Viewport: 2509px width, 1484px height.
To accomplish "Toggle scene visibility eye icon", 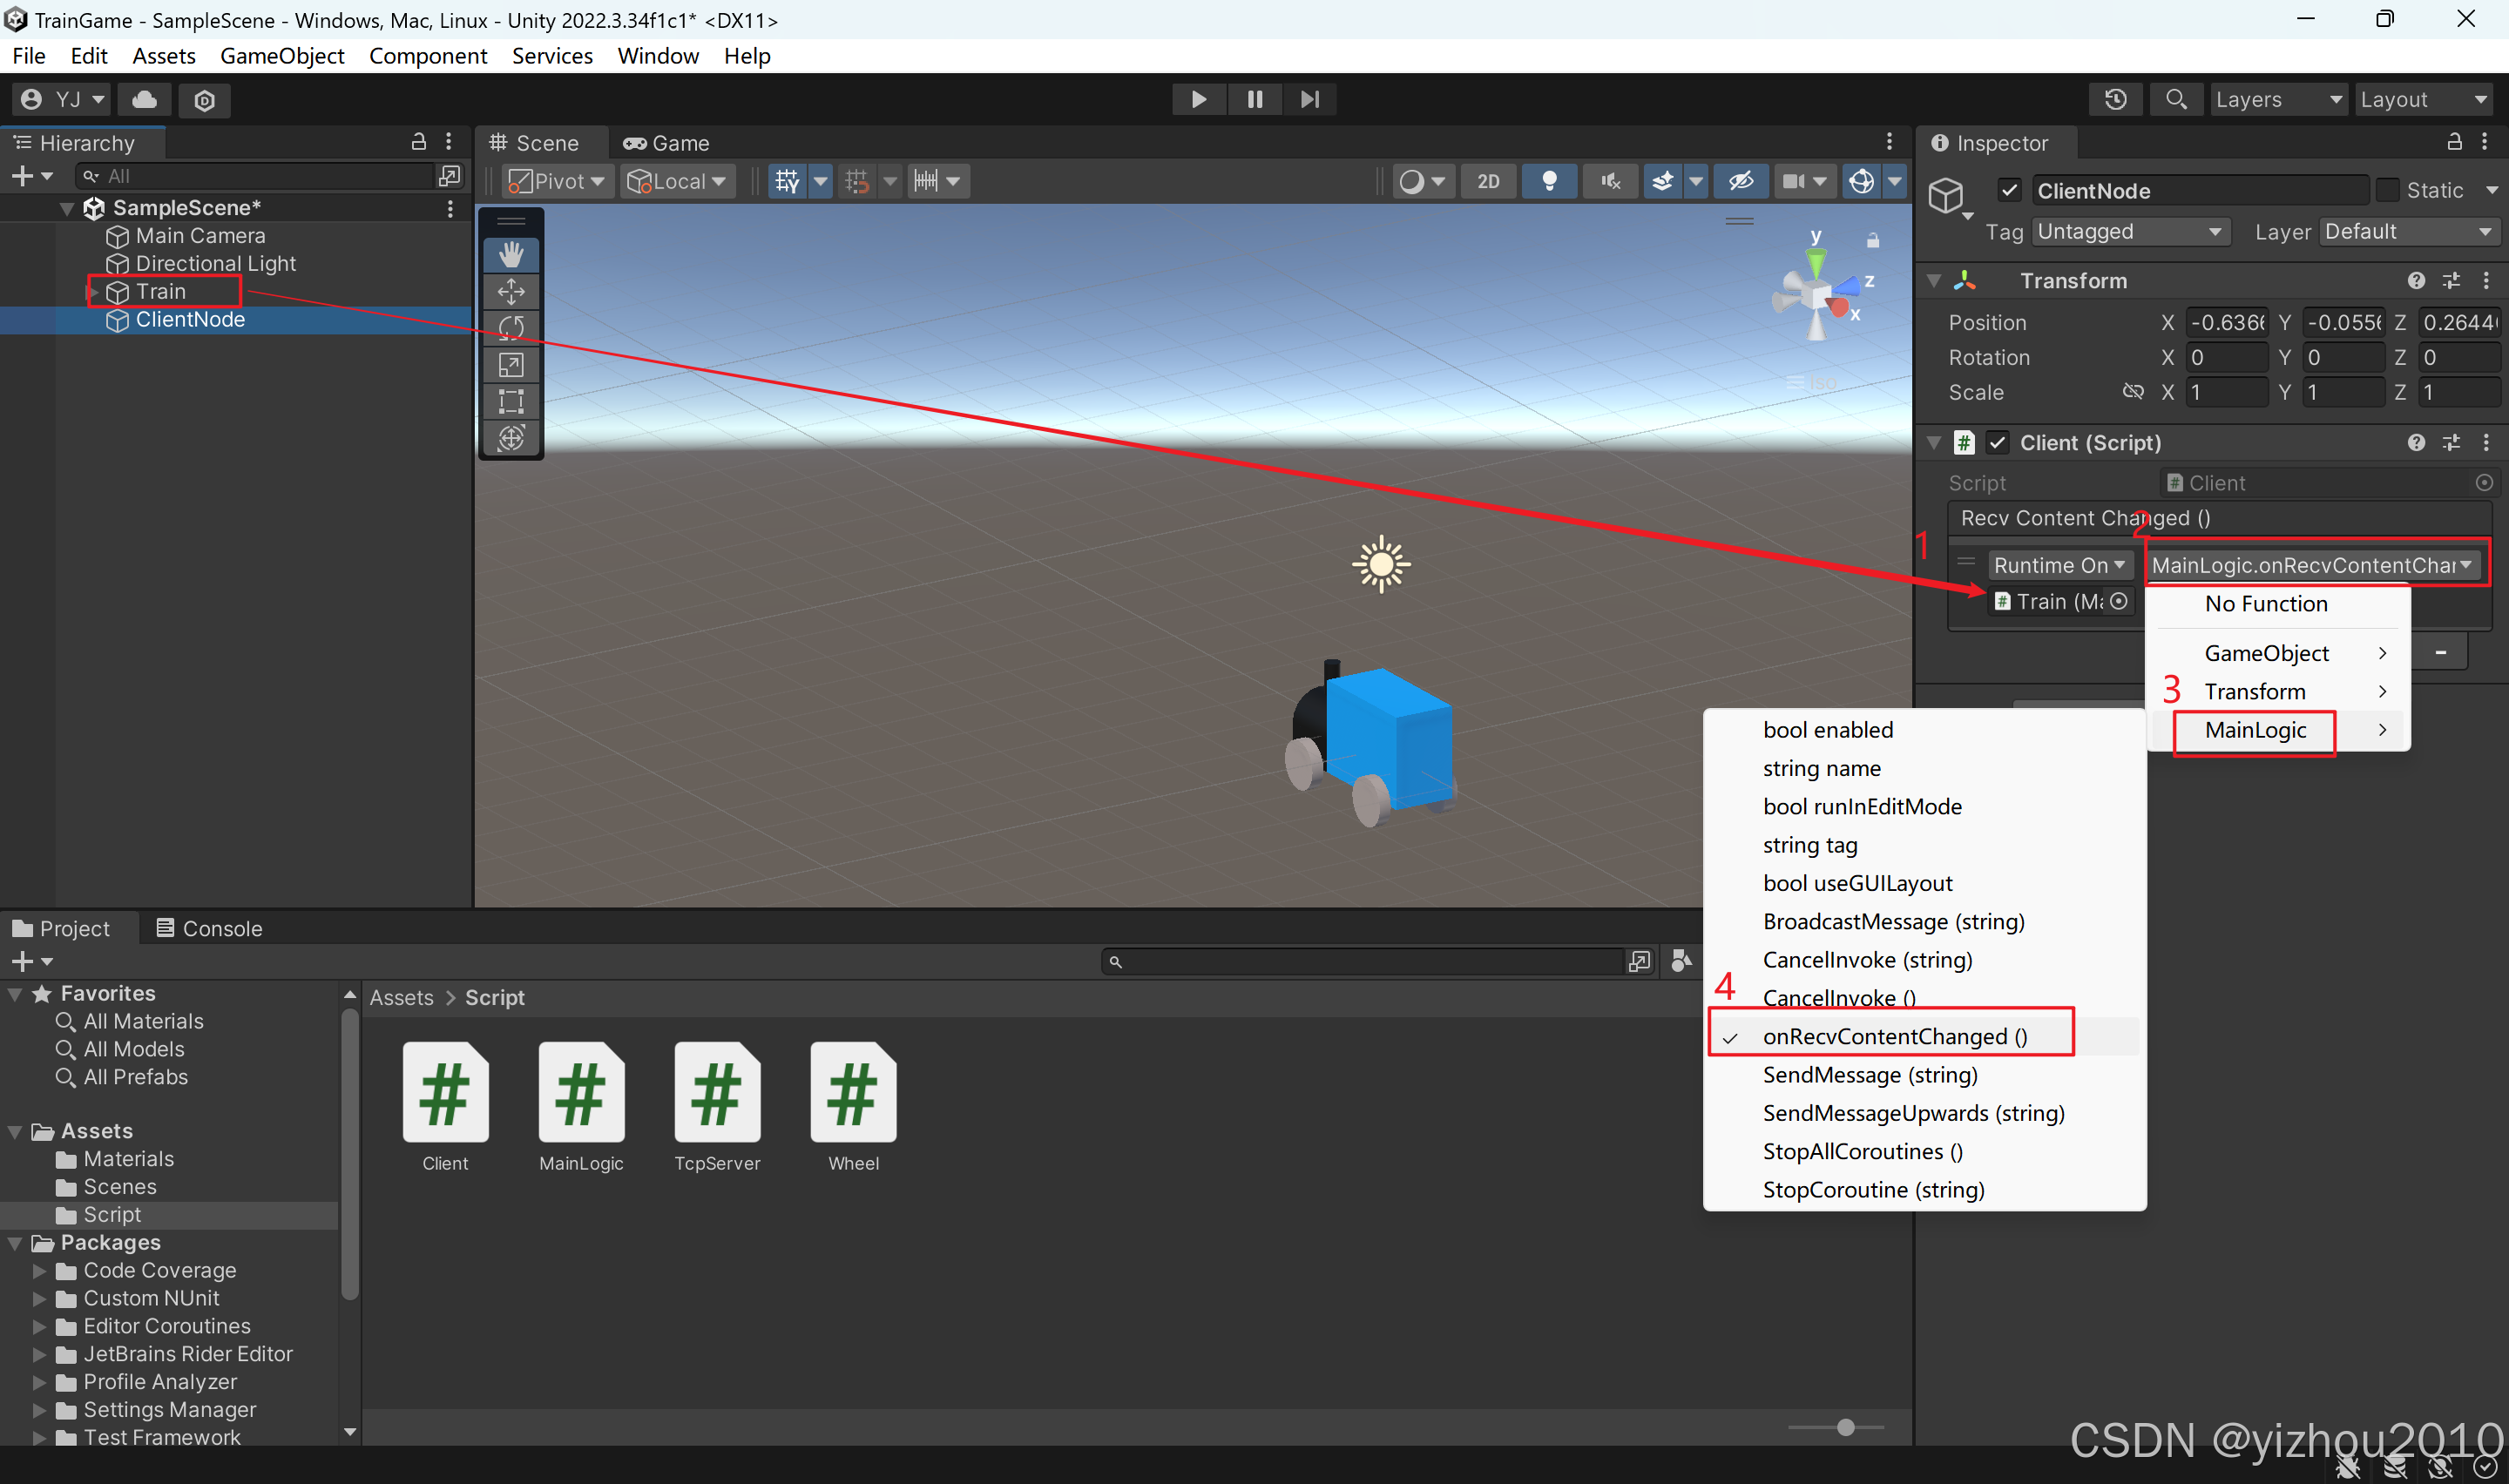I will point(1740,181).
